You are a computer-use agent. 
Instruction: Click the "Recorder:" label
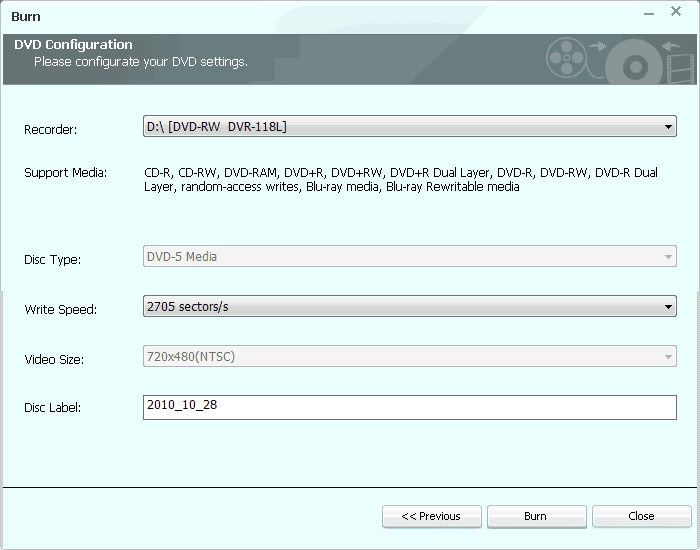pyautogui.click(x=50, y=130)
